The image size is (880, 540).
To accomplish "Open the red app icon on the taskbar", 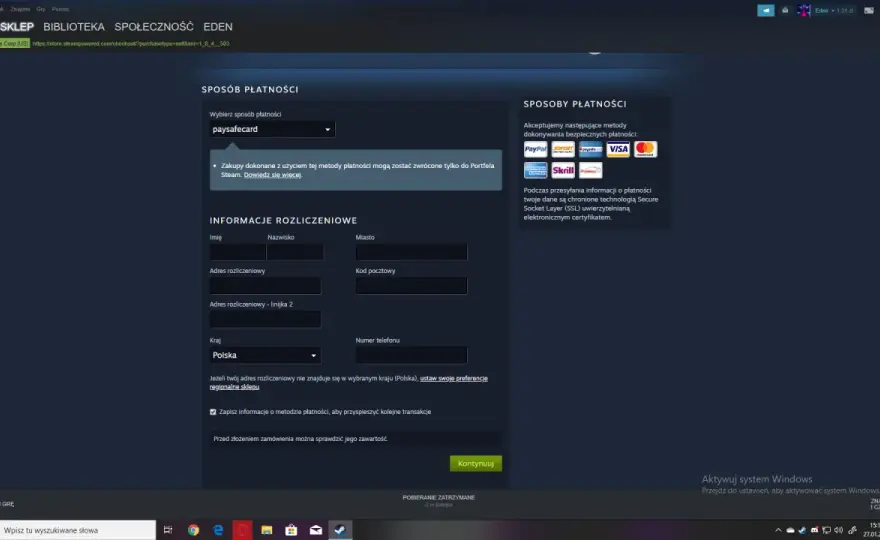I will coord(242,530).
